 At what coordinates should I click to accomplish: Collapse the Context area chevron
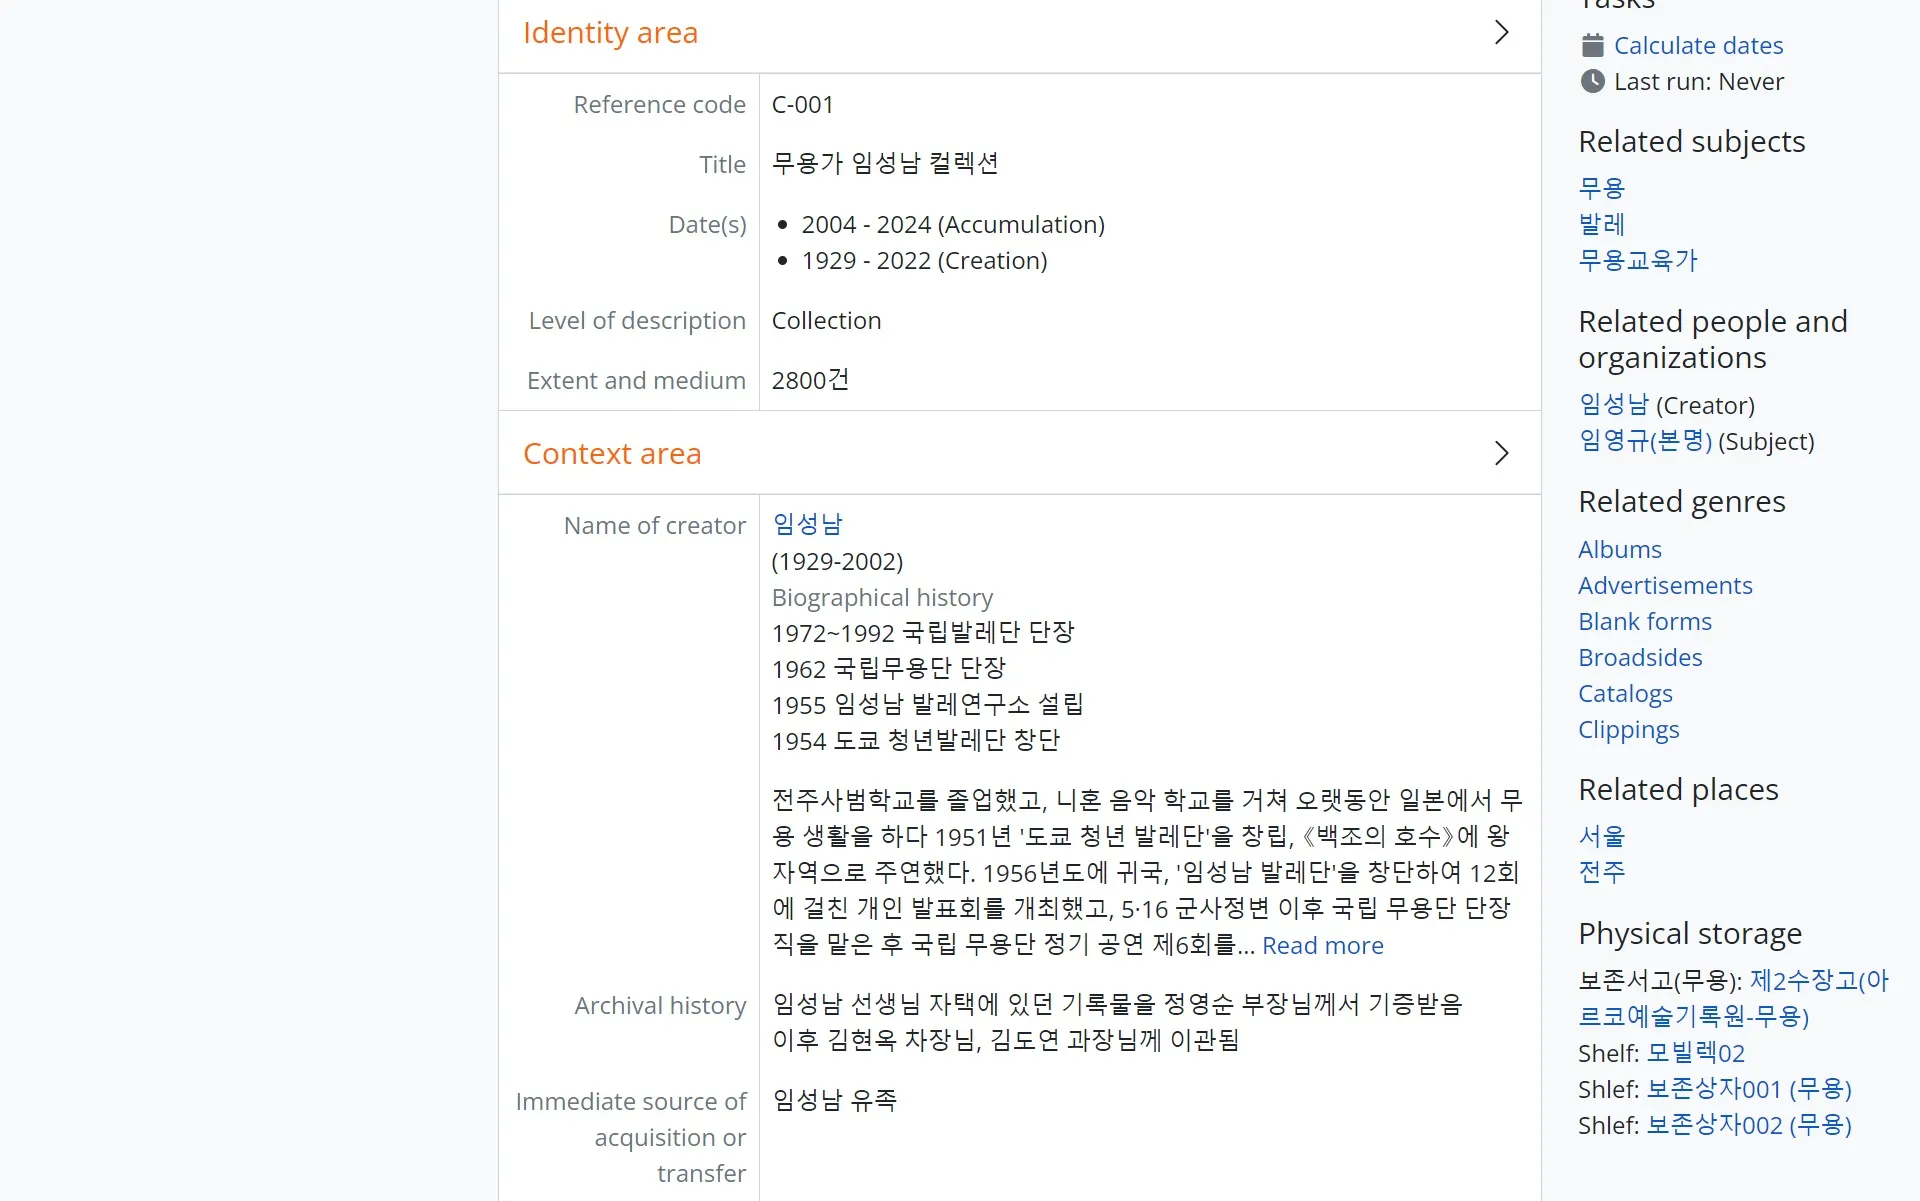[x=1501, y=453]
